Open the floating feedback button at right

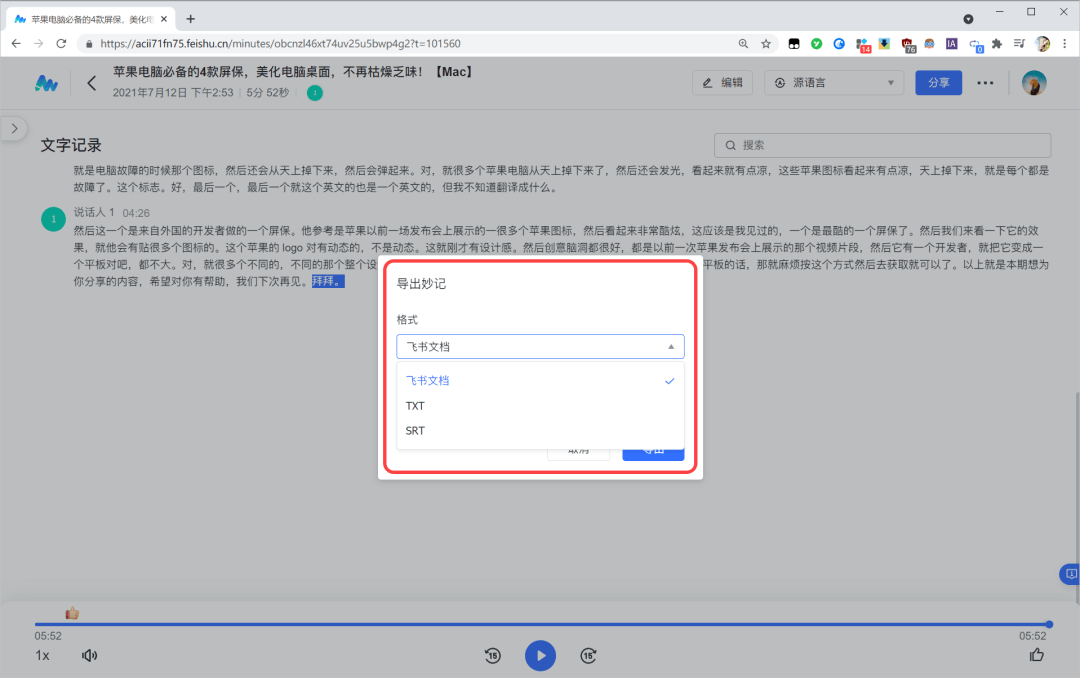coord(1070,573)
